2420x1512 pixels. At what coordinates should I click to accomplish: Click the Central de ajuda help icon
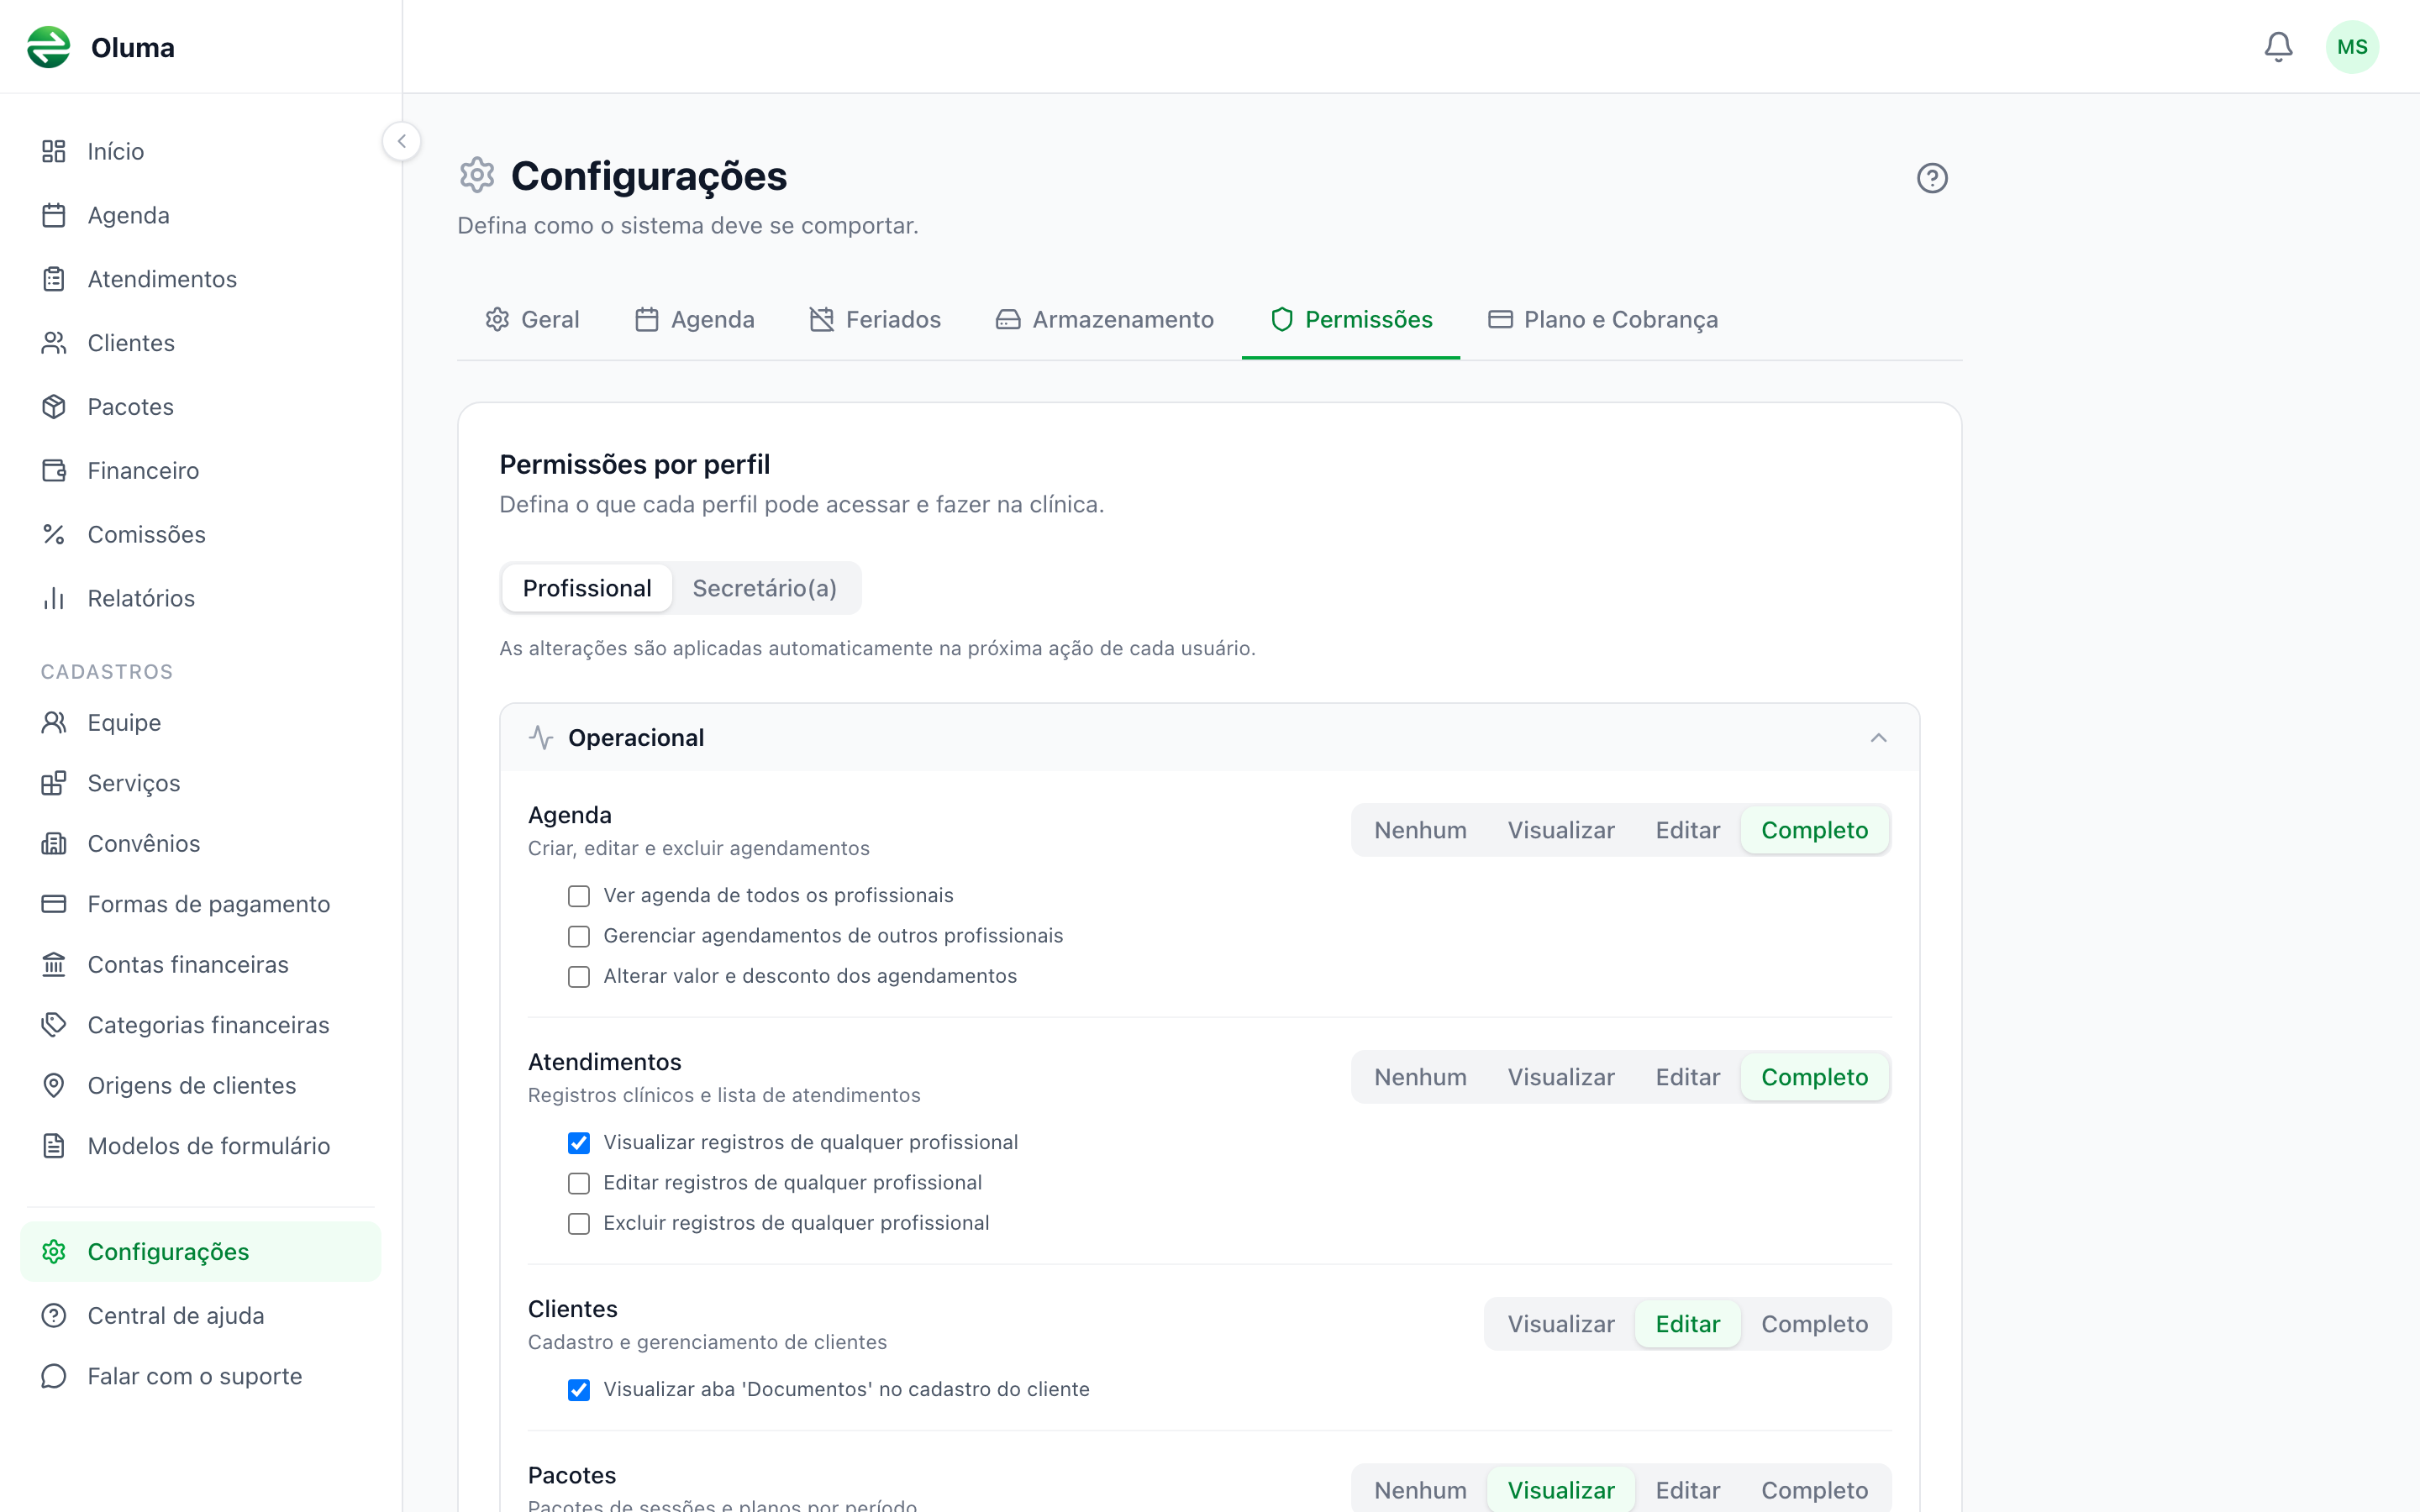(54, 1316)
